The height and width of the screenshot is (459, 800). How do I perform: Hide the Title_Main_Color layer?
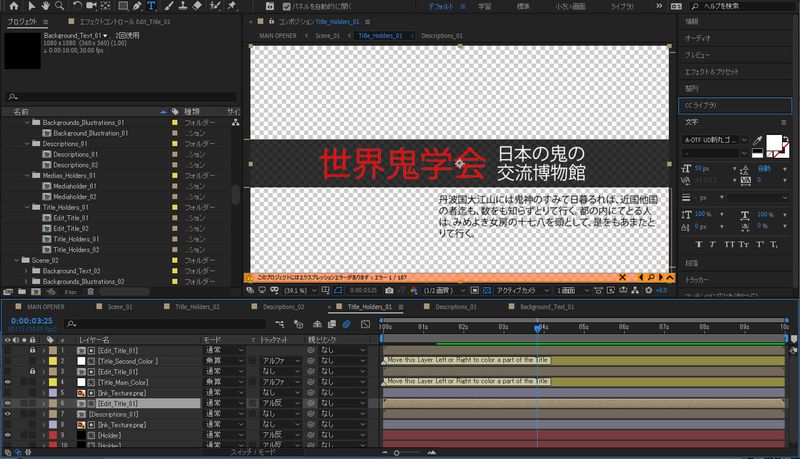tap(8, 382)
